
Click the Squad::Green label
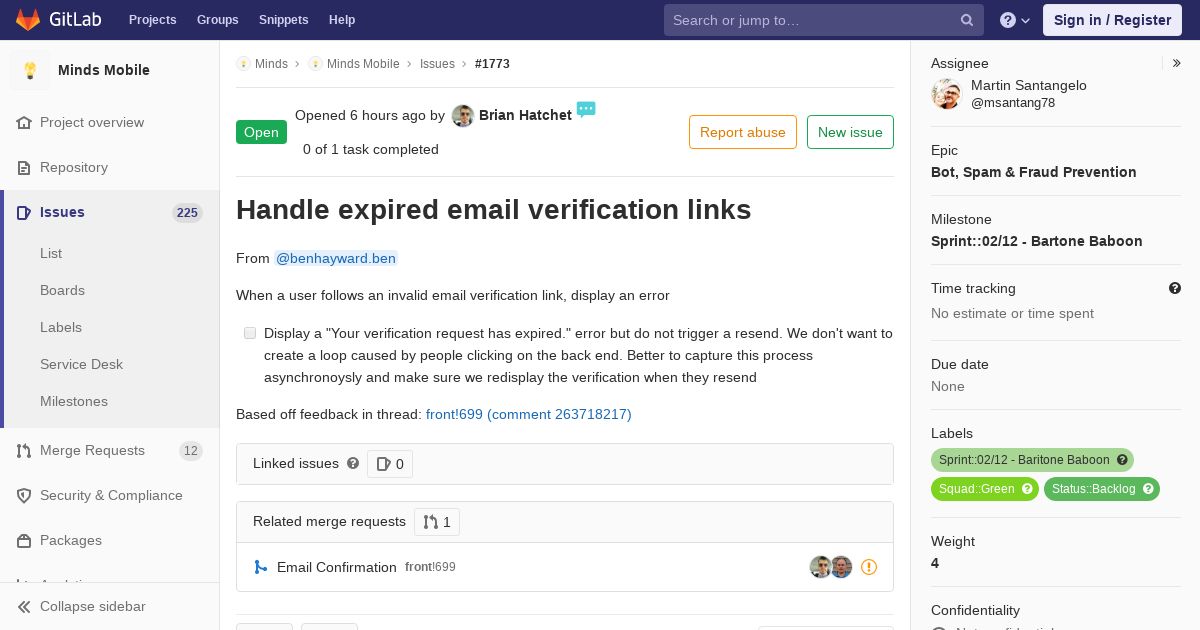coord(976,489)
